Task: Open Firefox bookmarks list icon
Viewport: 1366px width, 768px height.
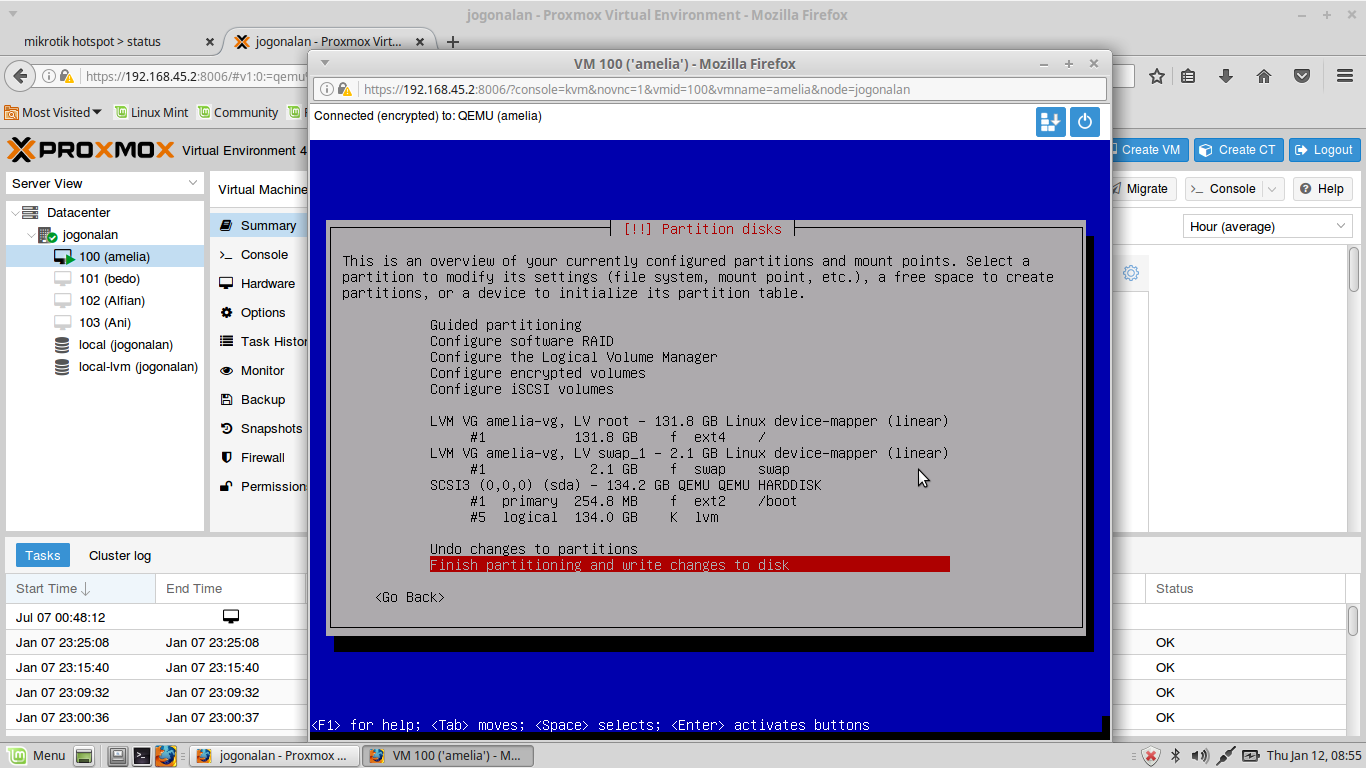Action: point(1188,76)
